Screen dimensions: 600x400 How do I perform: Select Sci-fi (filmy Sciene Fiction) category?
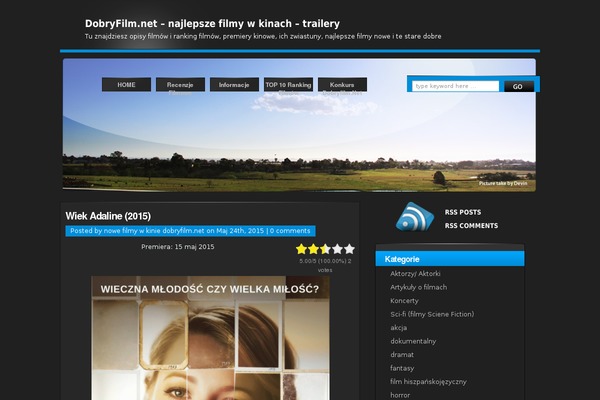point(432,314)
